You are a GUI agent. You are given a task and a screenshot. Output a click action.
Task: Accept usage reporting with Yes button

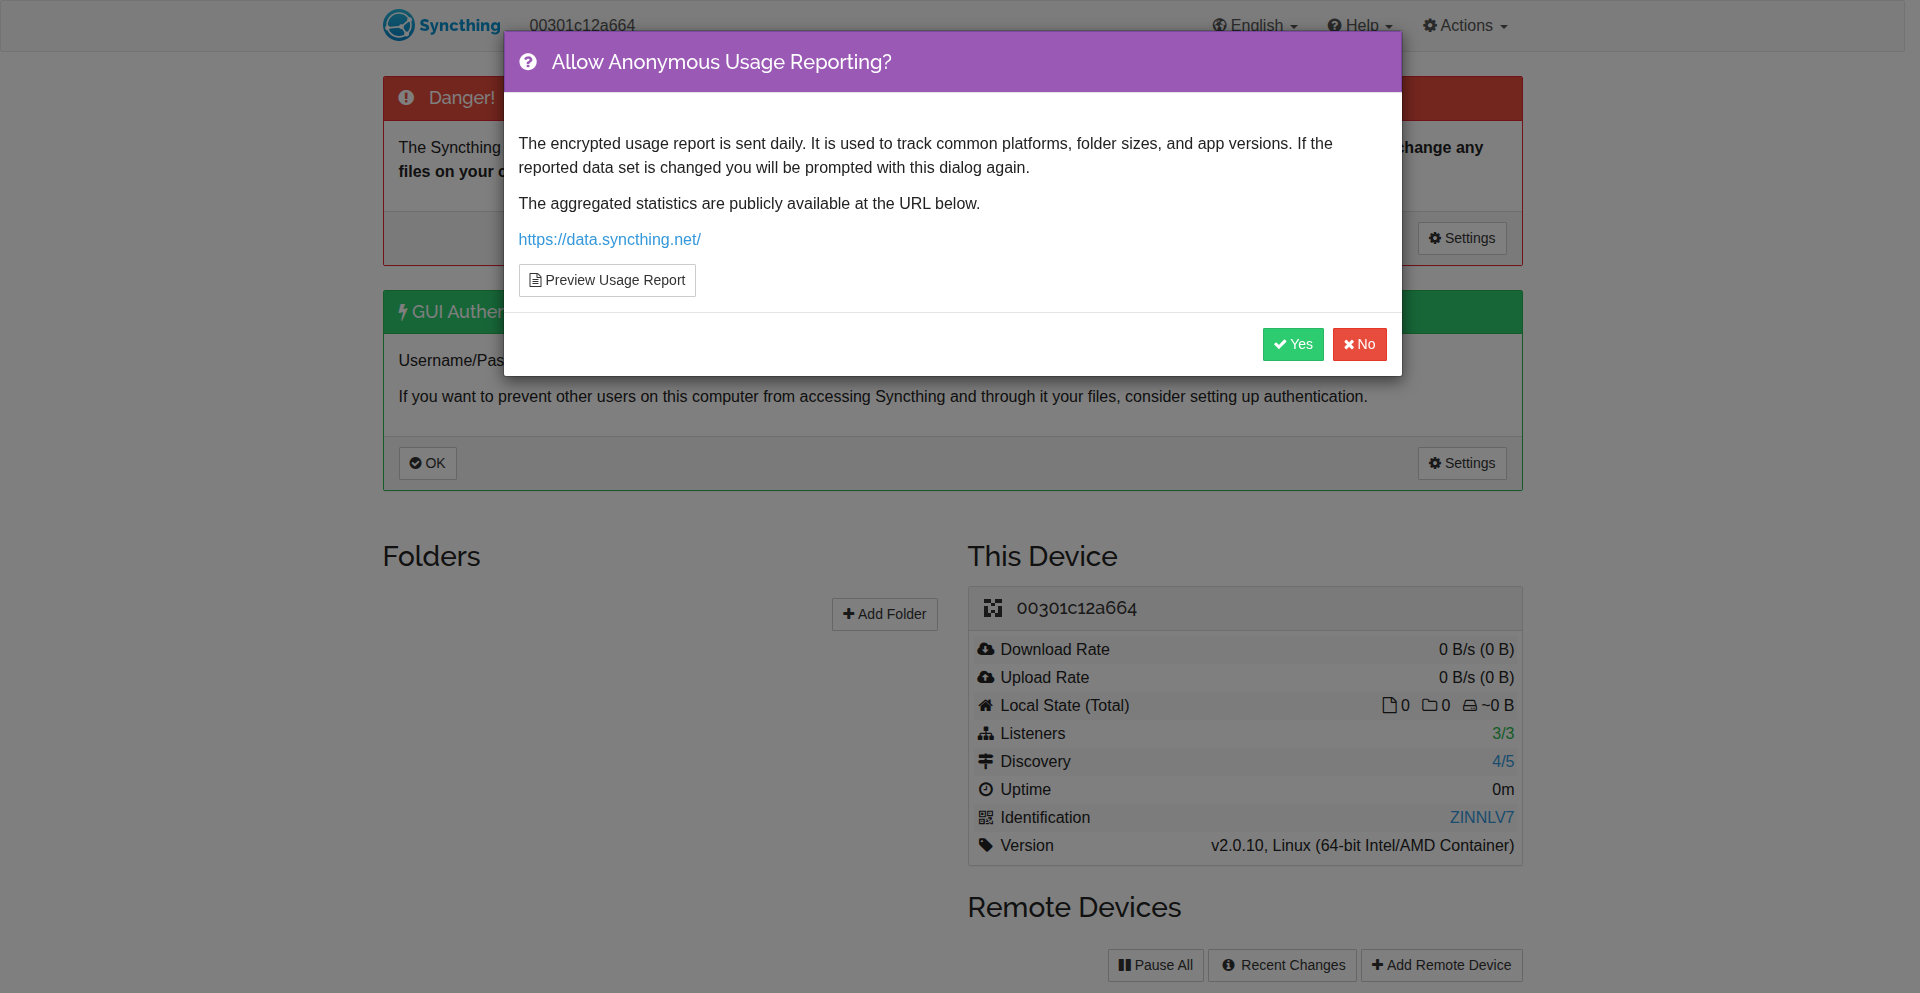click(1293, 344)
